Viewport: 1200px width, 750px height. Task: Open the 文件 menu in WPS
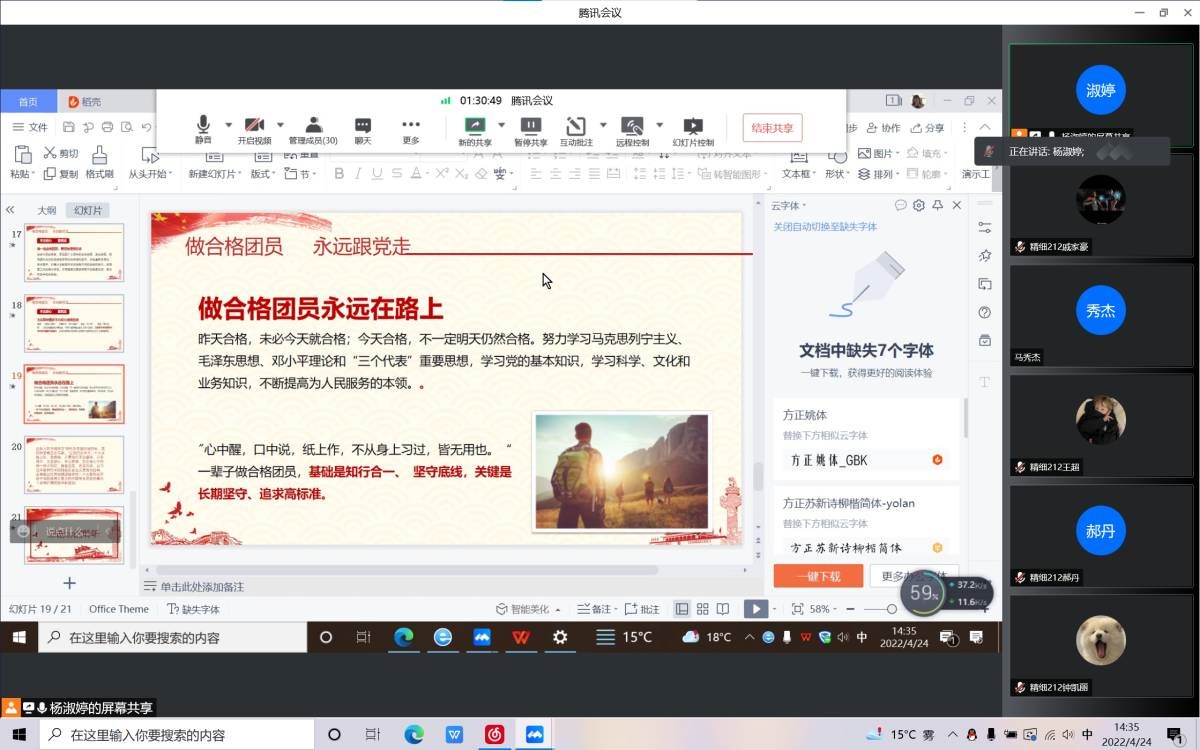pyautogui.click(x=30, y=127)
